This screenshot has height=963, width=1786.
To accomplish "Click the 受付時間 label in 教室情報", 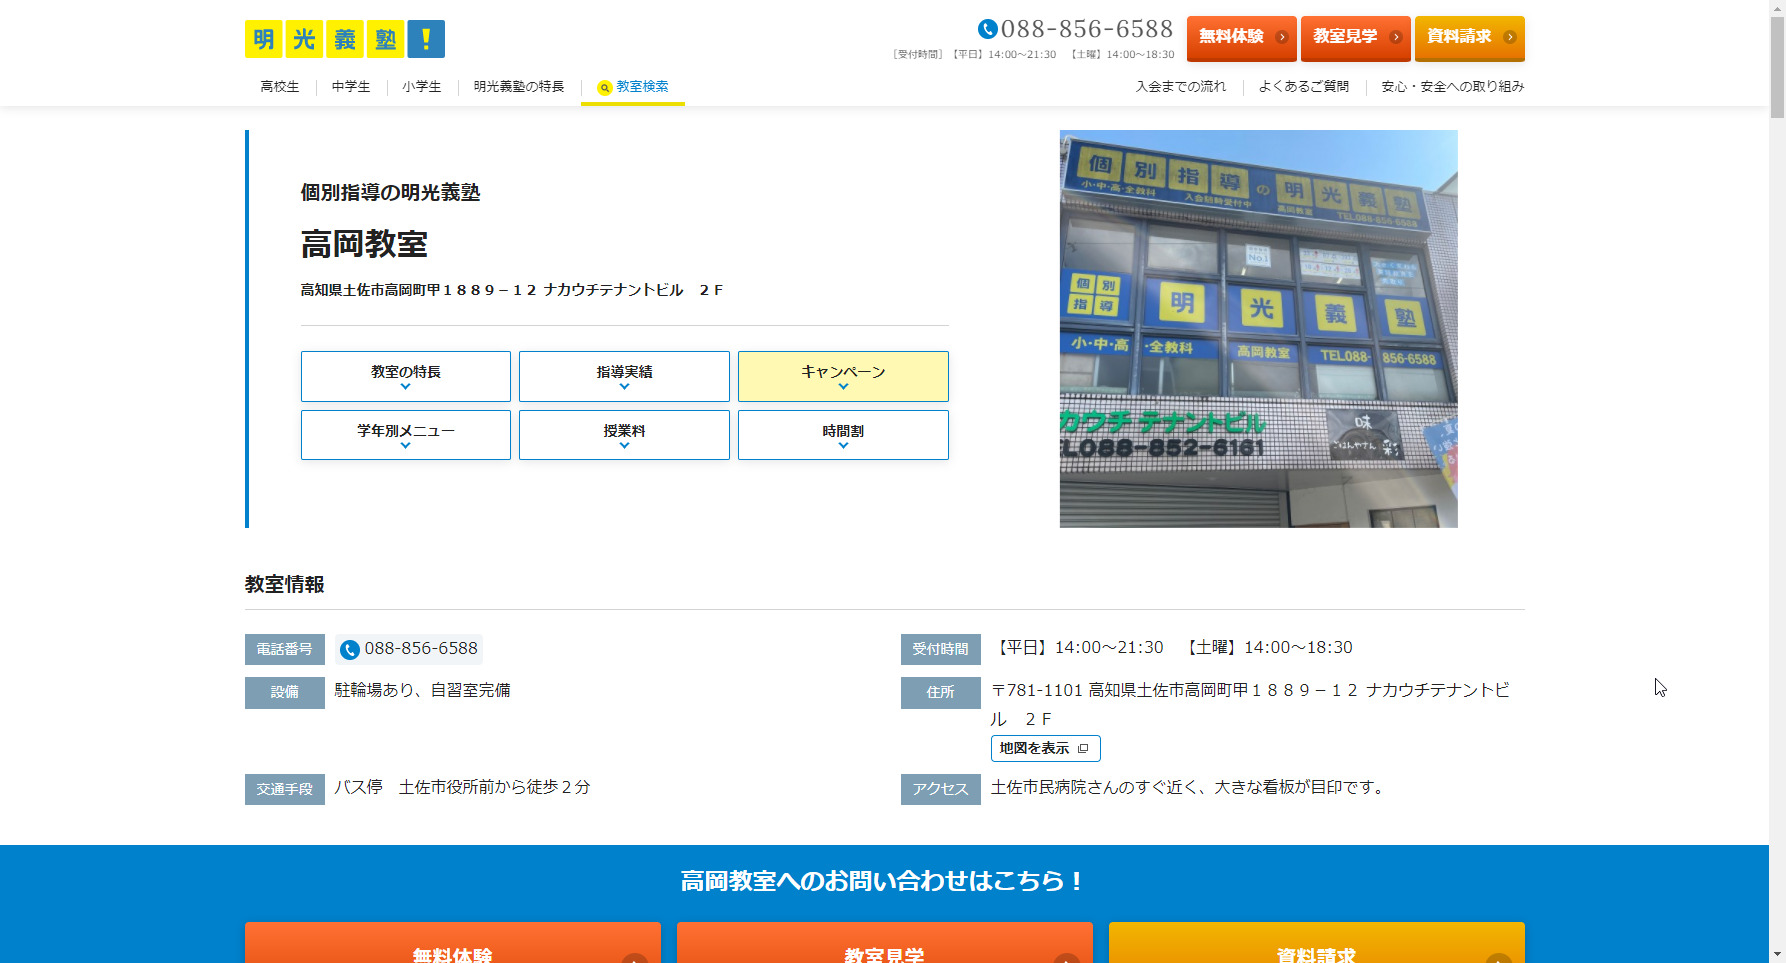I will (941, 650).
